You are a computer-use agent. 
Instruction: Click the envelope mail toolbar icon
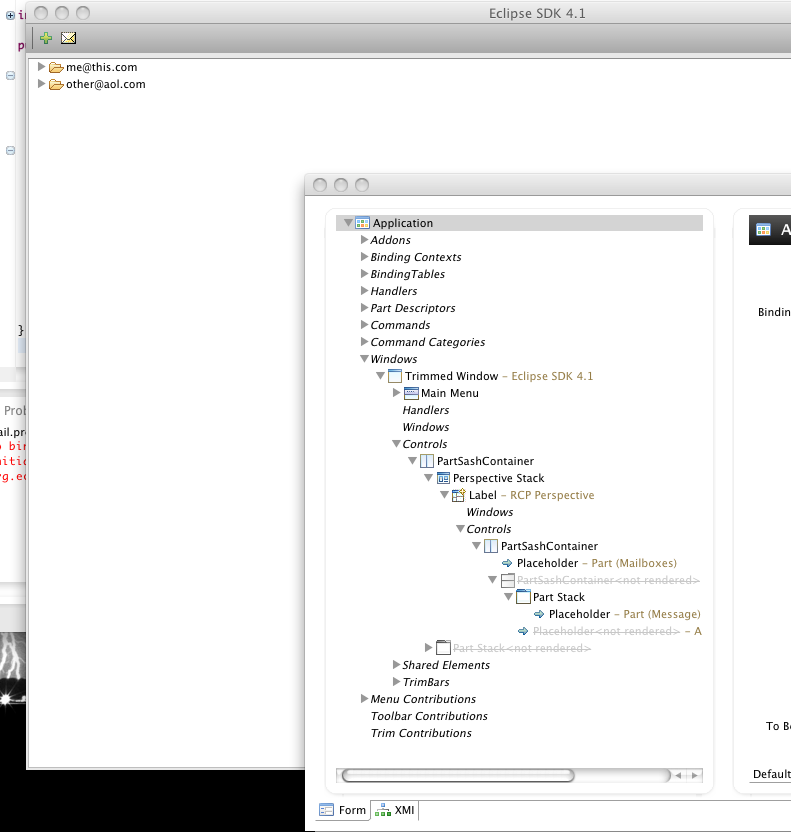(x=68, y=38)
